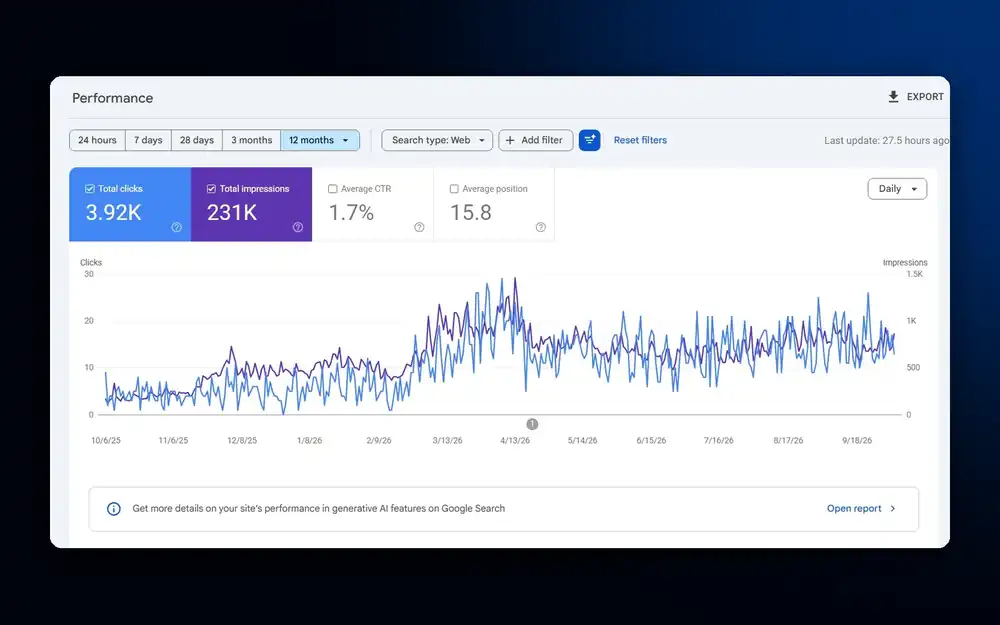Enable the Average CTR checkbox
The image size is (1000, 625).
coord(332,189)
